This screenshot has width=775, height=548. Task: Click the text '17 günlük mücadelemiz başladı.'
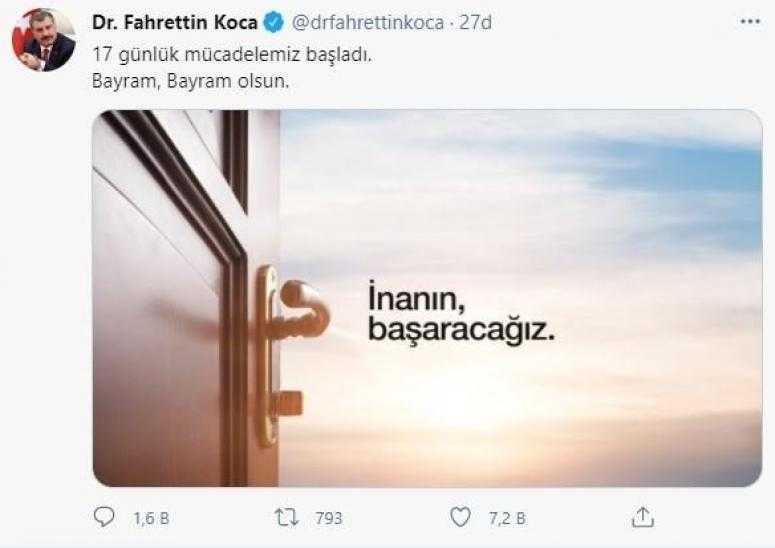tap(232, 54)
